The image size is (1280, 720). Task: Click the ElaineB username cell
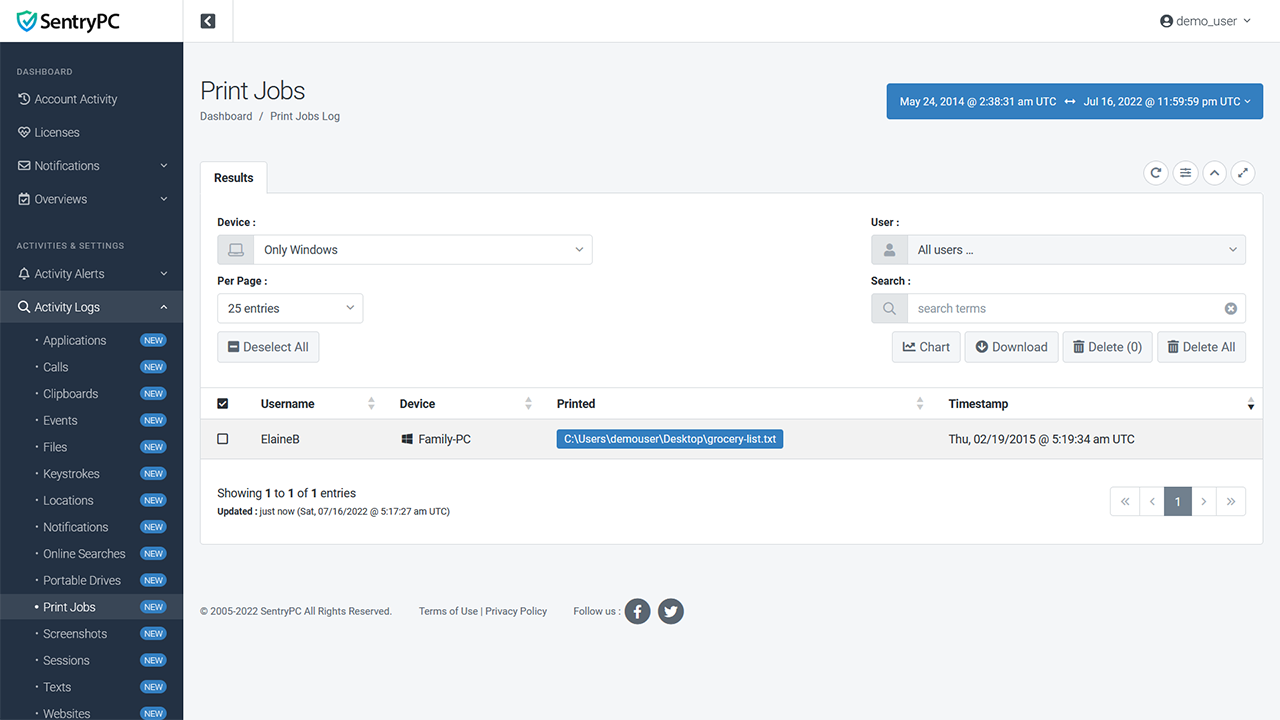[x=280, y=439]
